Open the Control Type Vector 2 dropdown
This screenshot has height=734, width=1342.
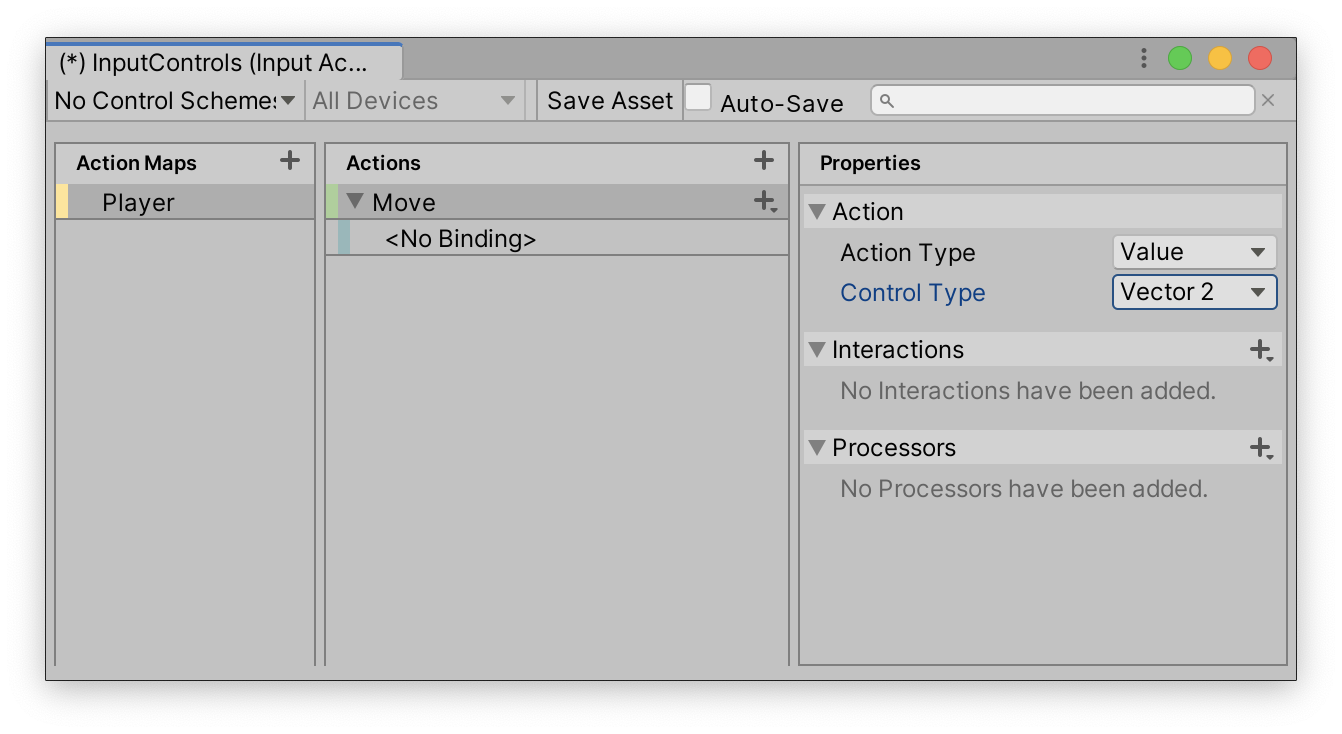pyautogui.click(x=1194, y=292)
